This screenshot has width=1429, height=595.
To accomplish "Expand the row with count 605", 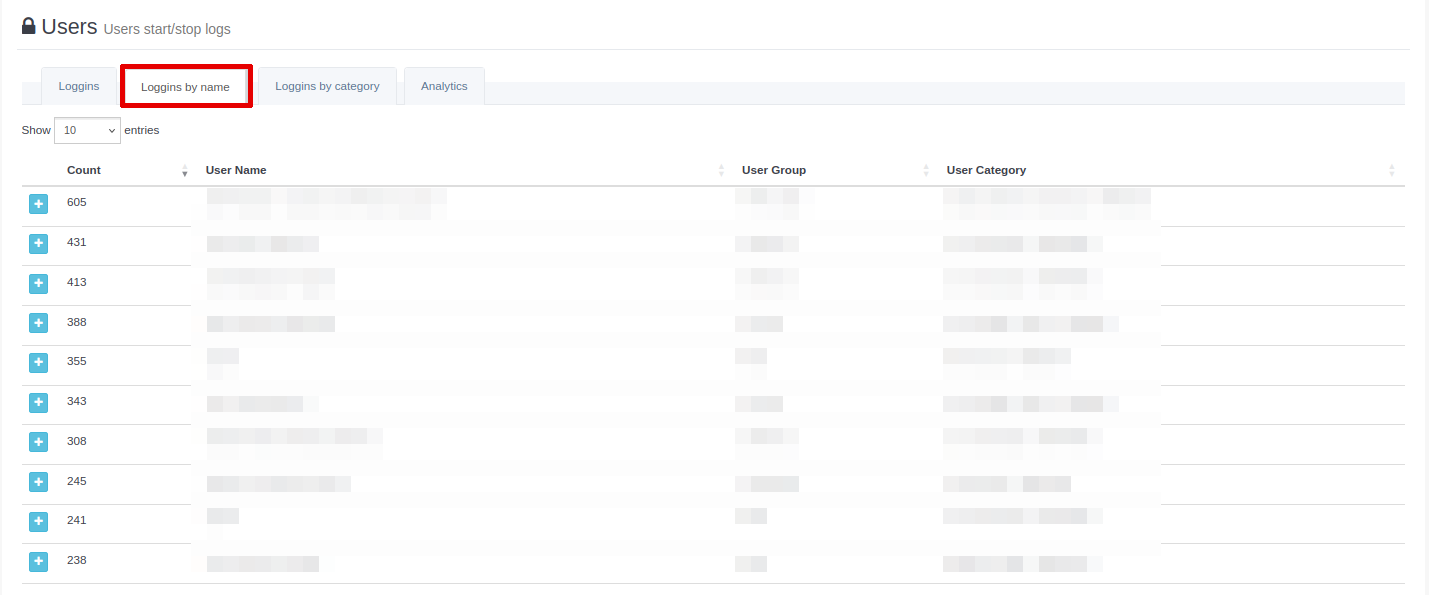I will tap(38, 204).
